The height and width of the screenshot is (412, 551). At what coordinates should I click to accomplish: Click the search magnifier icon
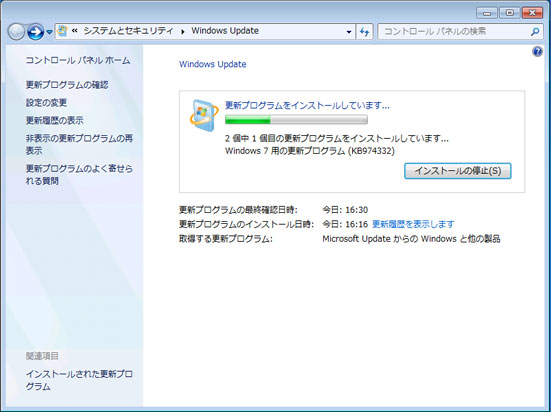pyautogui.click(x=535, y=32)
